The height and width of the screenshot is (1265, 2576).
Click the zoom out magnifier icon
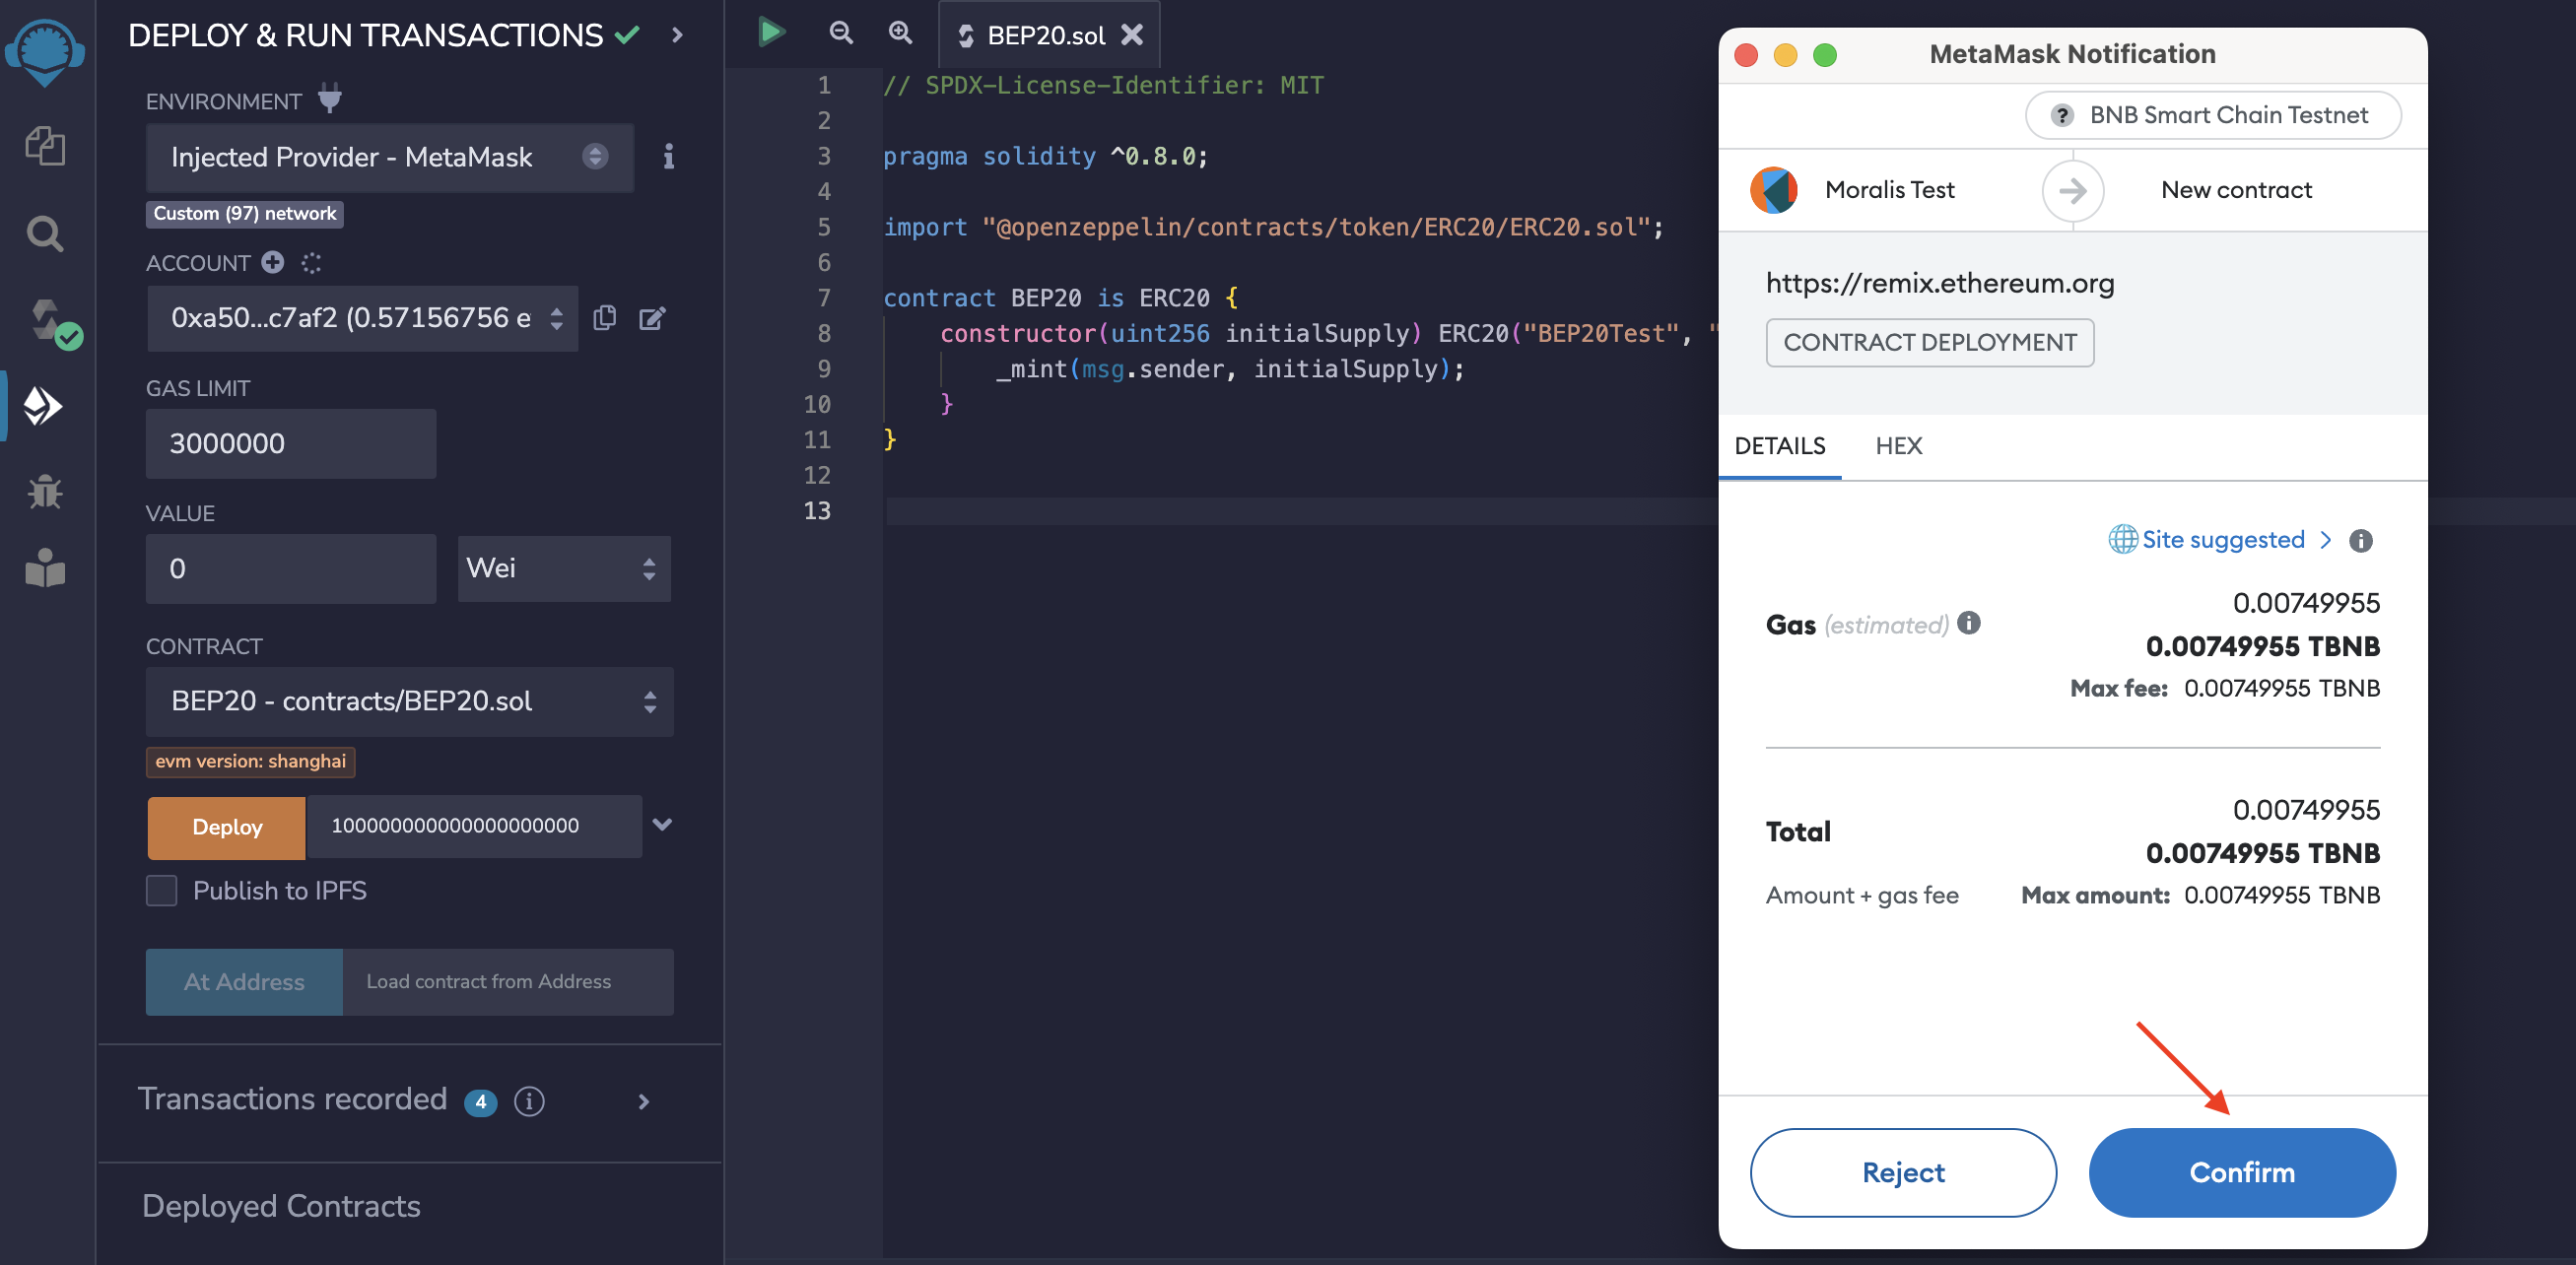(x=841, y=33)
